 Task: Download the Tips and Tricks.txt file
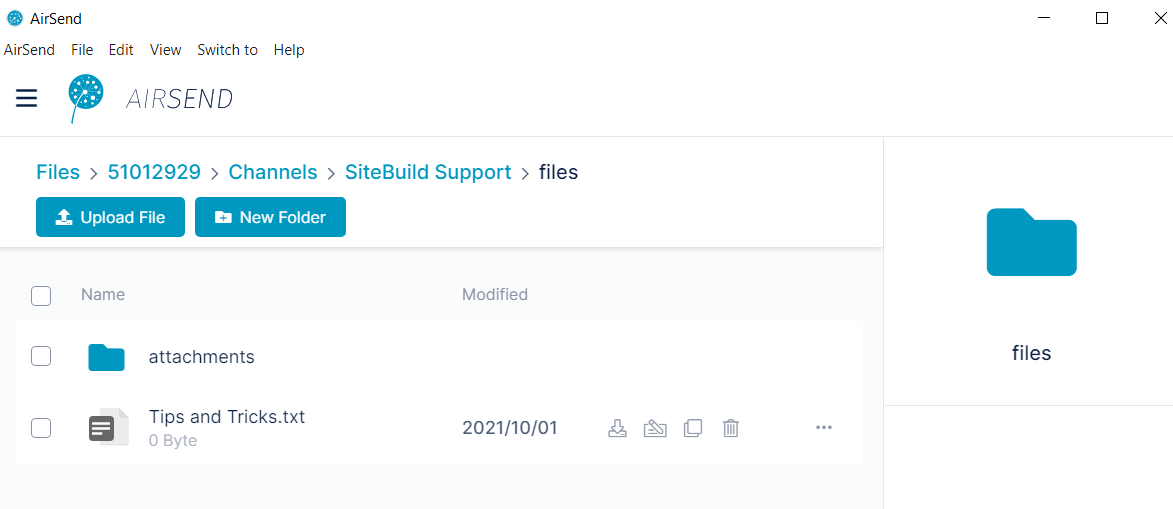point(617,428)
